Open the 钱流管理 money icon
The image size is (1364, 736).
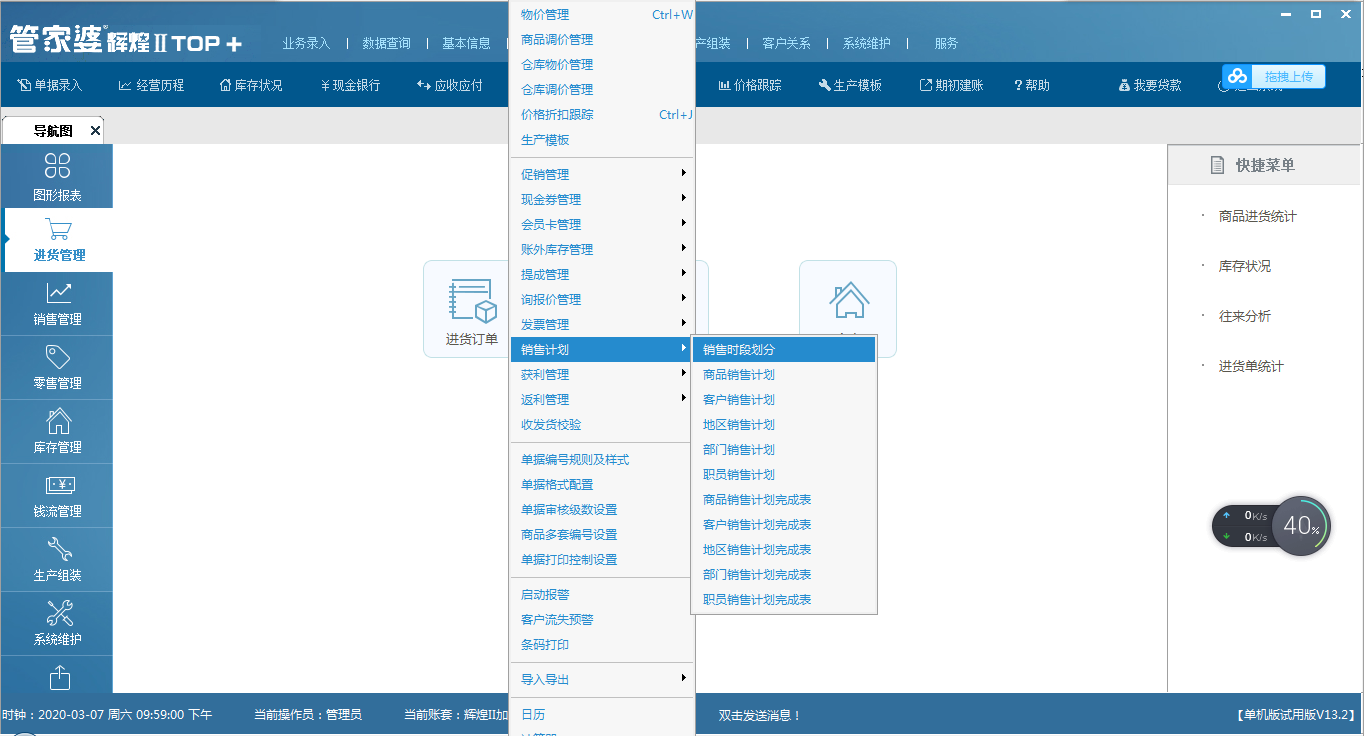pos(59,486)
